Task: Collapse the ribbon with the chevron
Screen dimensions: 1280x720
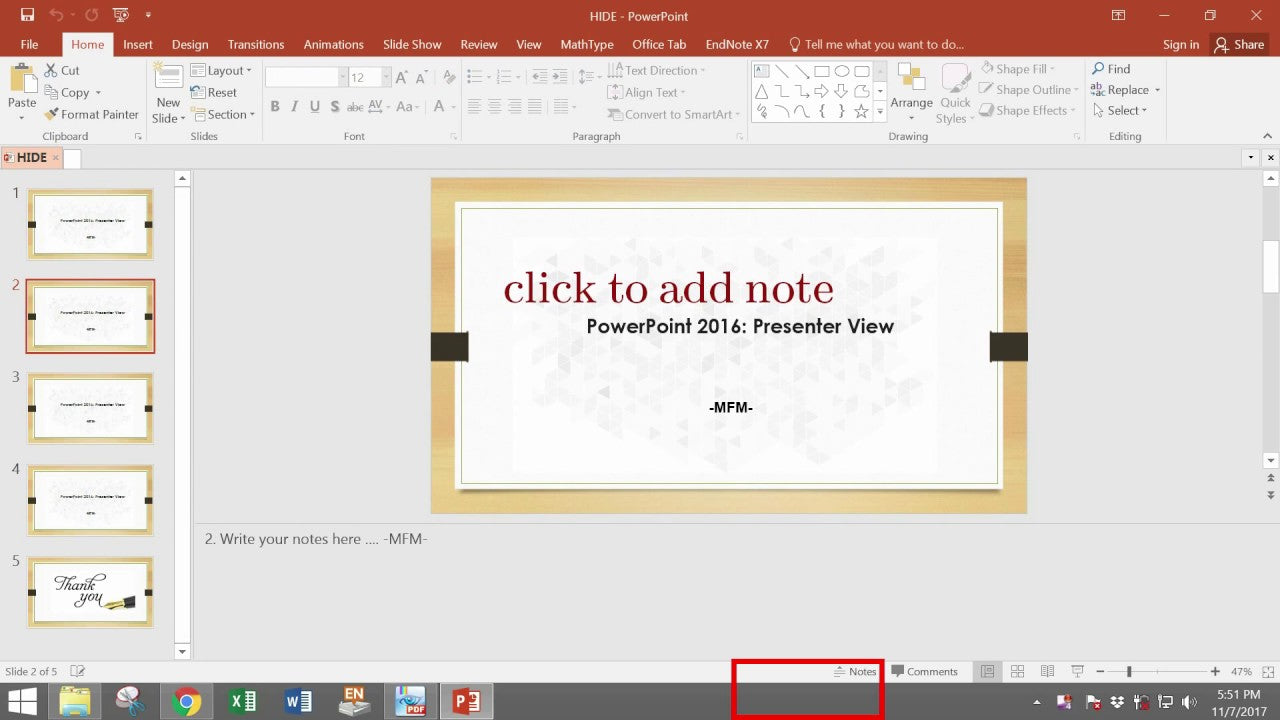Action: pyautogui.click(x=1267, y=136)
